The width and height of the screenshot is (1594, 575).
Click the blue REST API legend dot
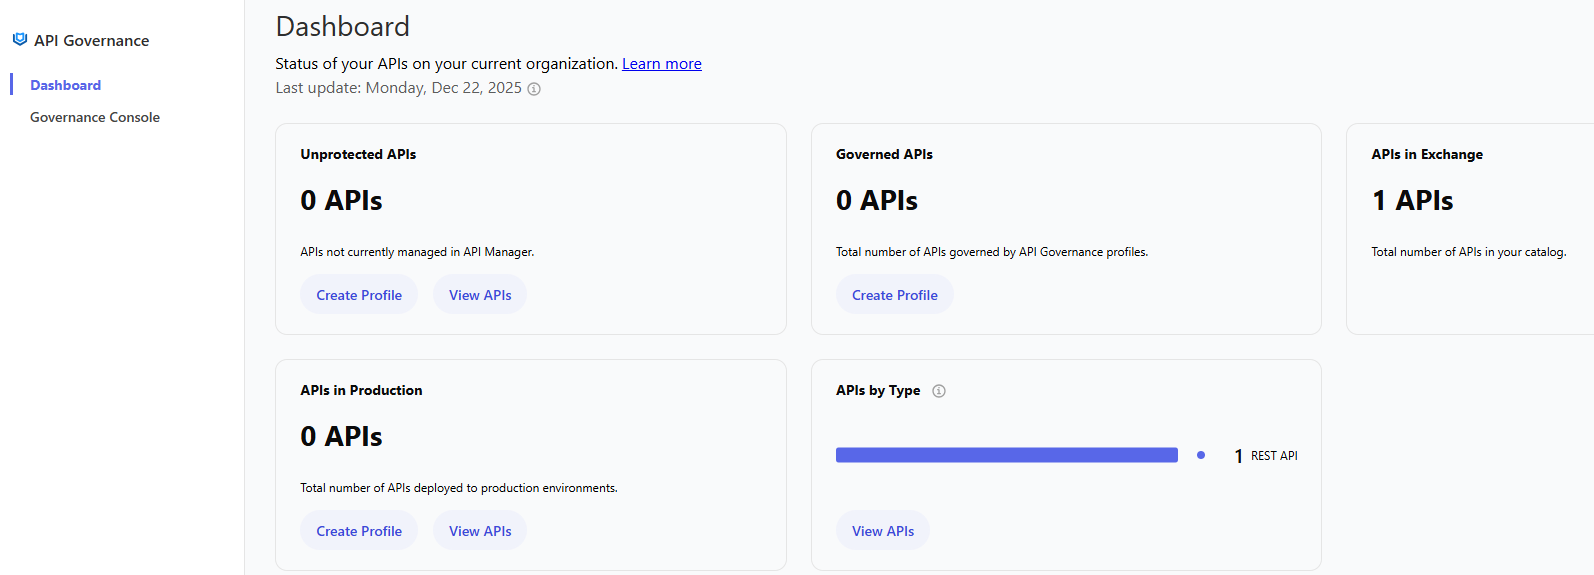click(x=1200, y=455)
